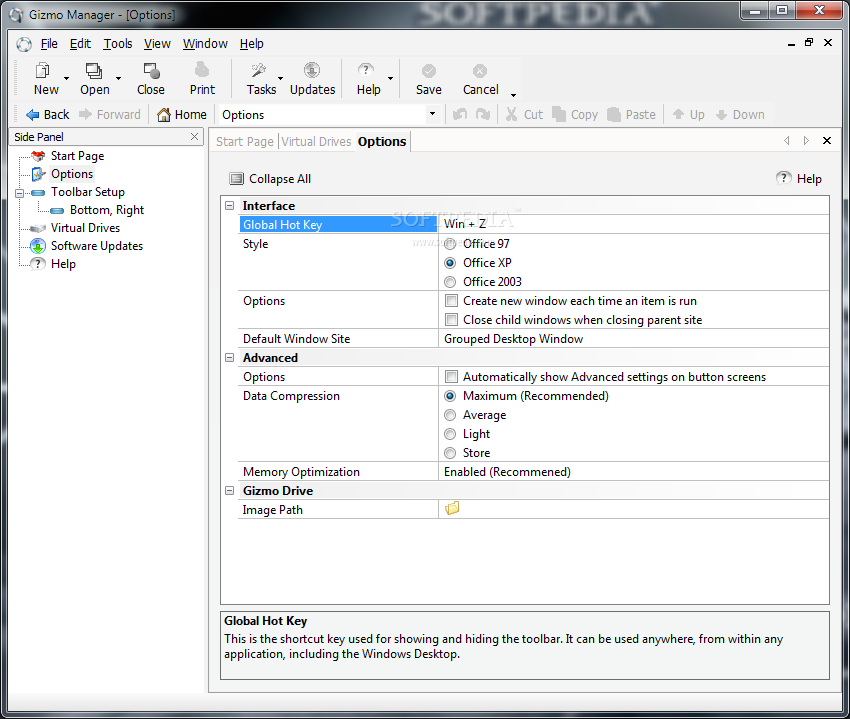Click the Copy icon
Image resolution: width=850 pixels, height=719 pixels.
click(559, 114)
